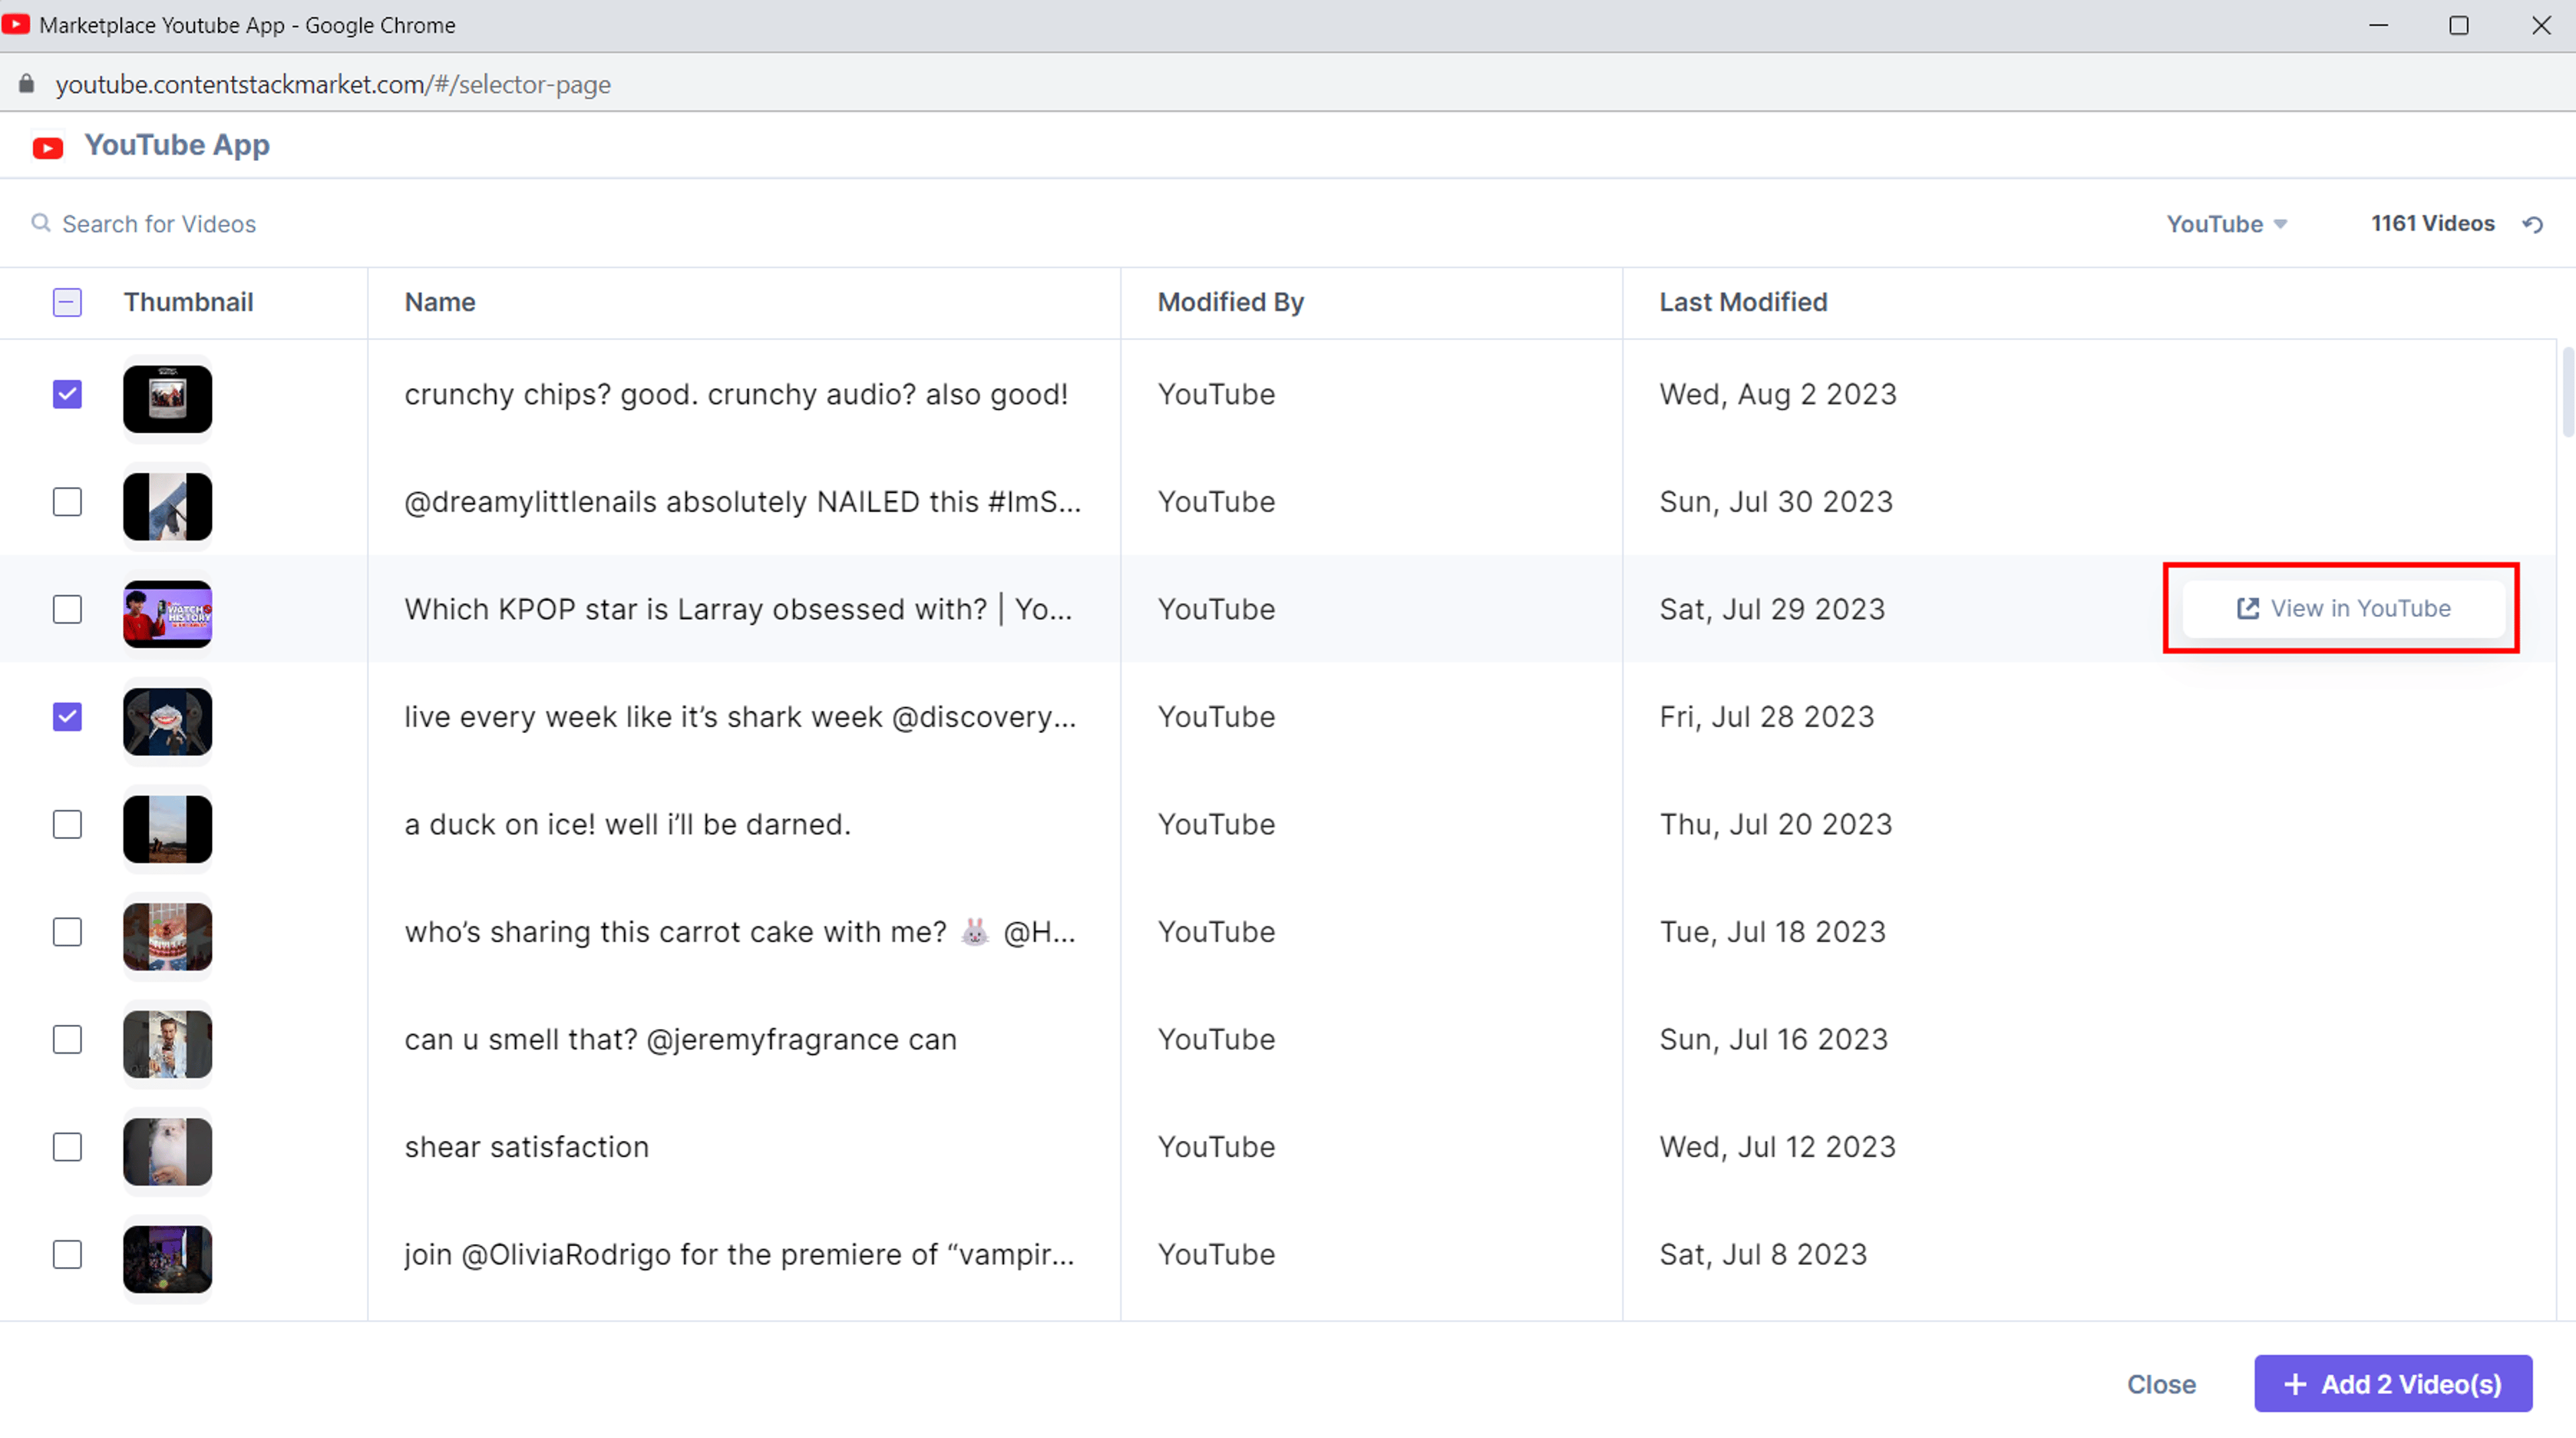Uncheck the shark week video checkbox
Image resolution: width=2576 pixels, height=1438 pixels.
coord(67,717)
